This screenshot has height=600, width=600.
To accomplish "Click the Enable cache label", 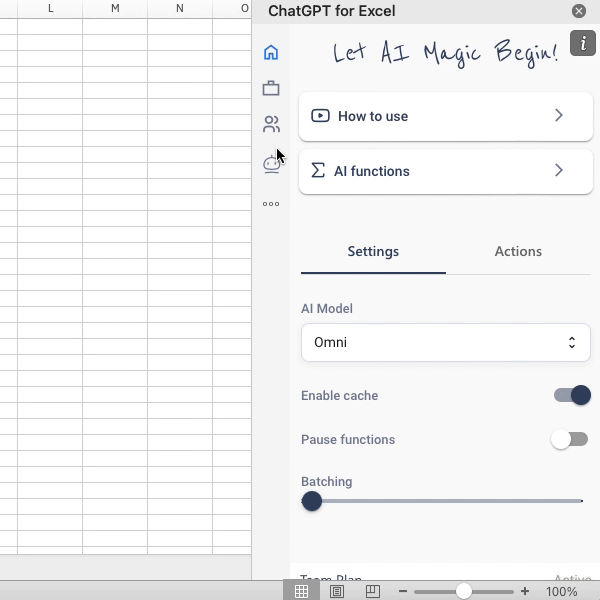I will (x=339, y=395).
